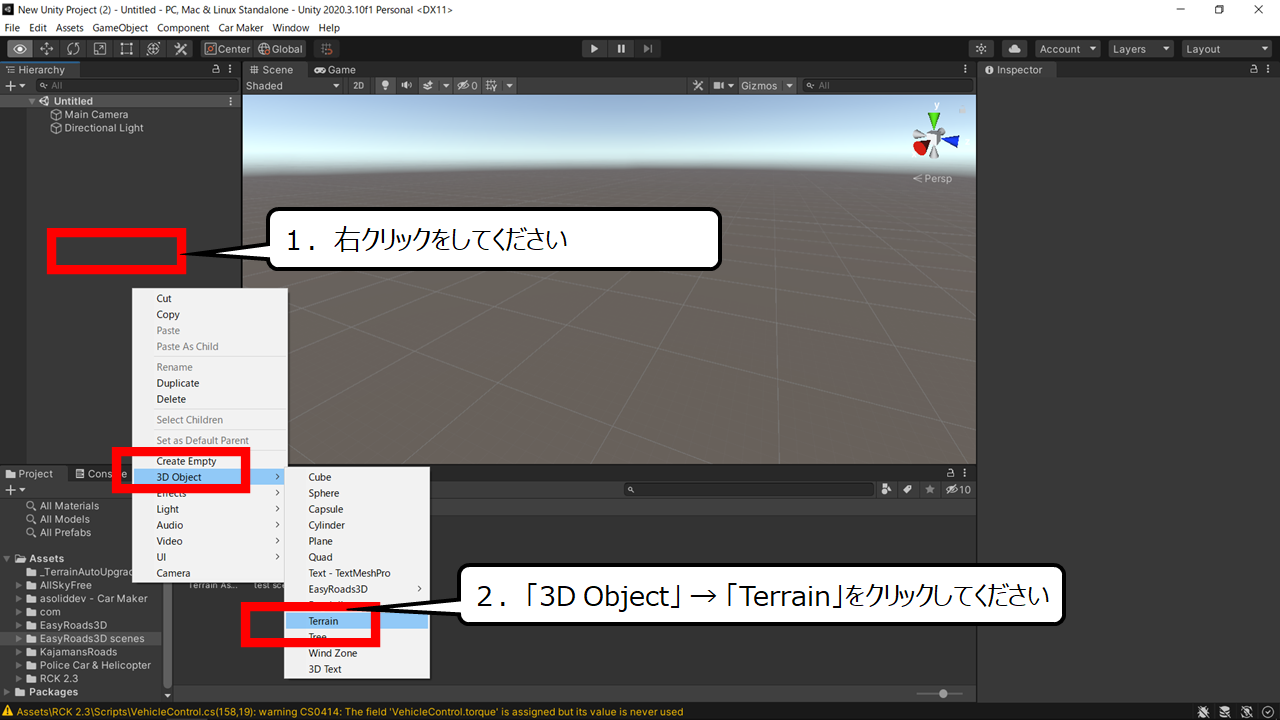Open scene component tools wrench icon

(699, 86)
